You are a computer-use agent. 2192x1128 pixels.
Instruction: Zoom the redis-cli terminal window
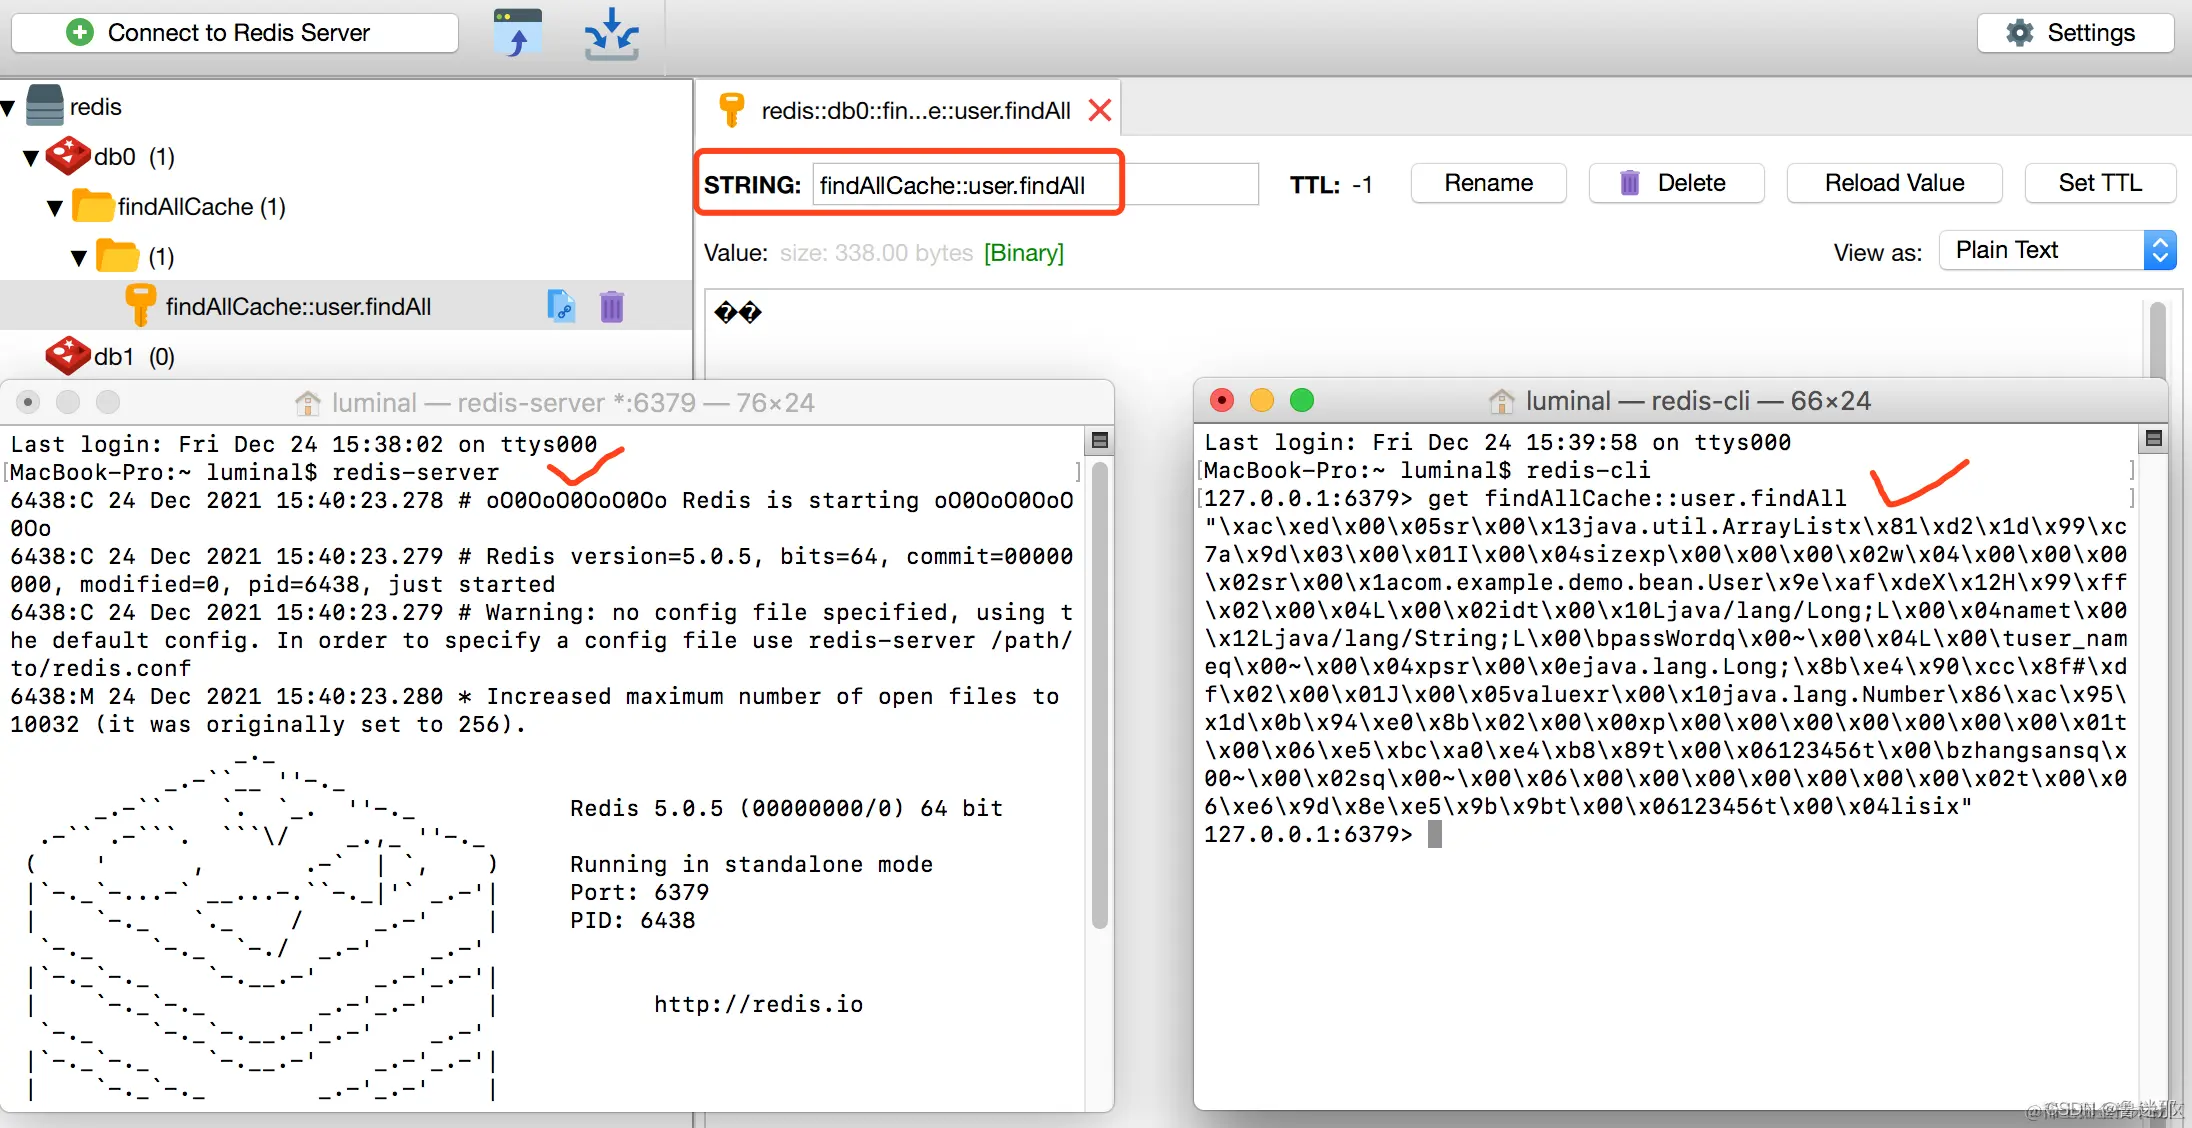[1302, 400]
